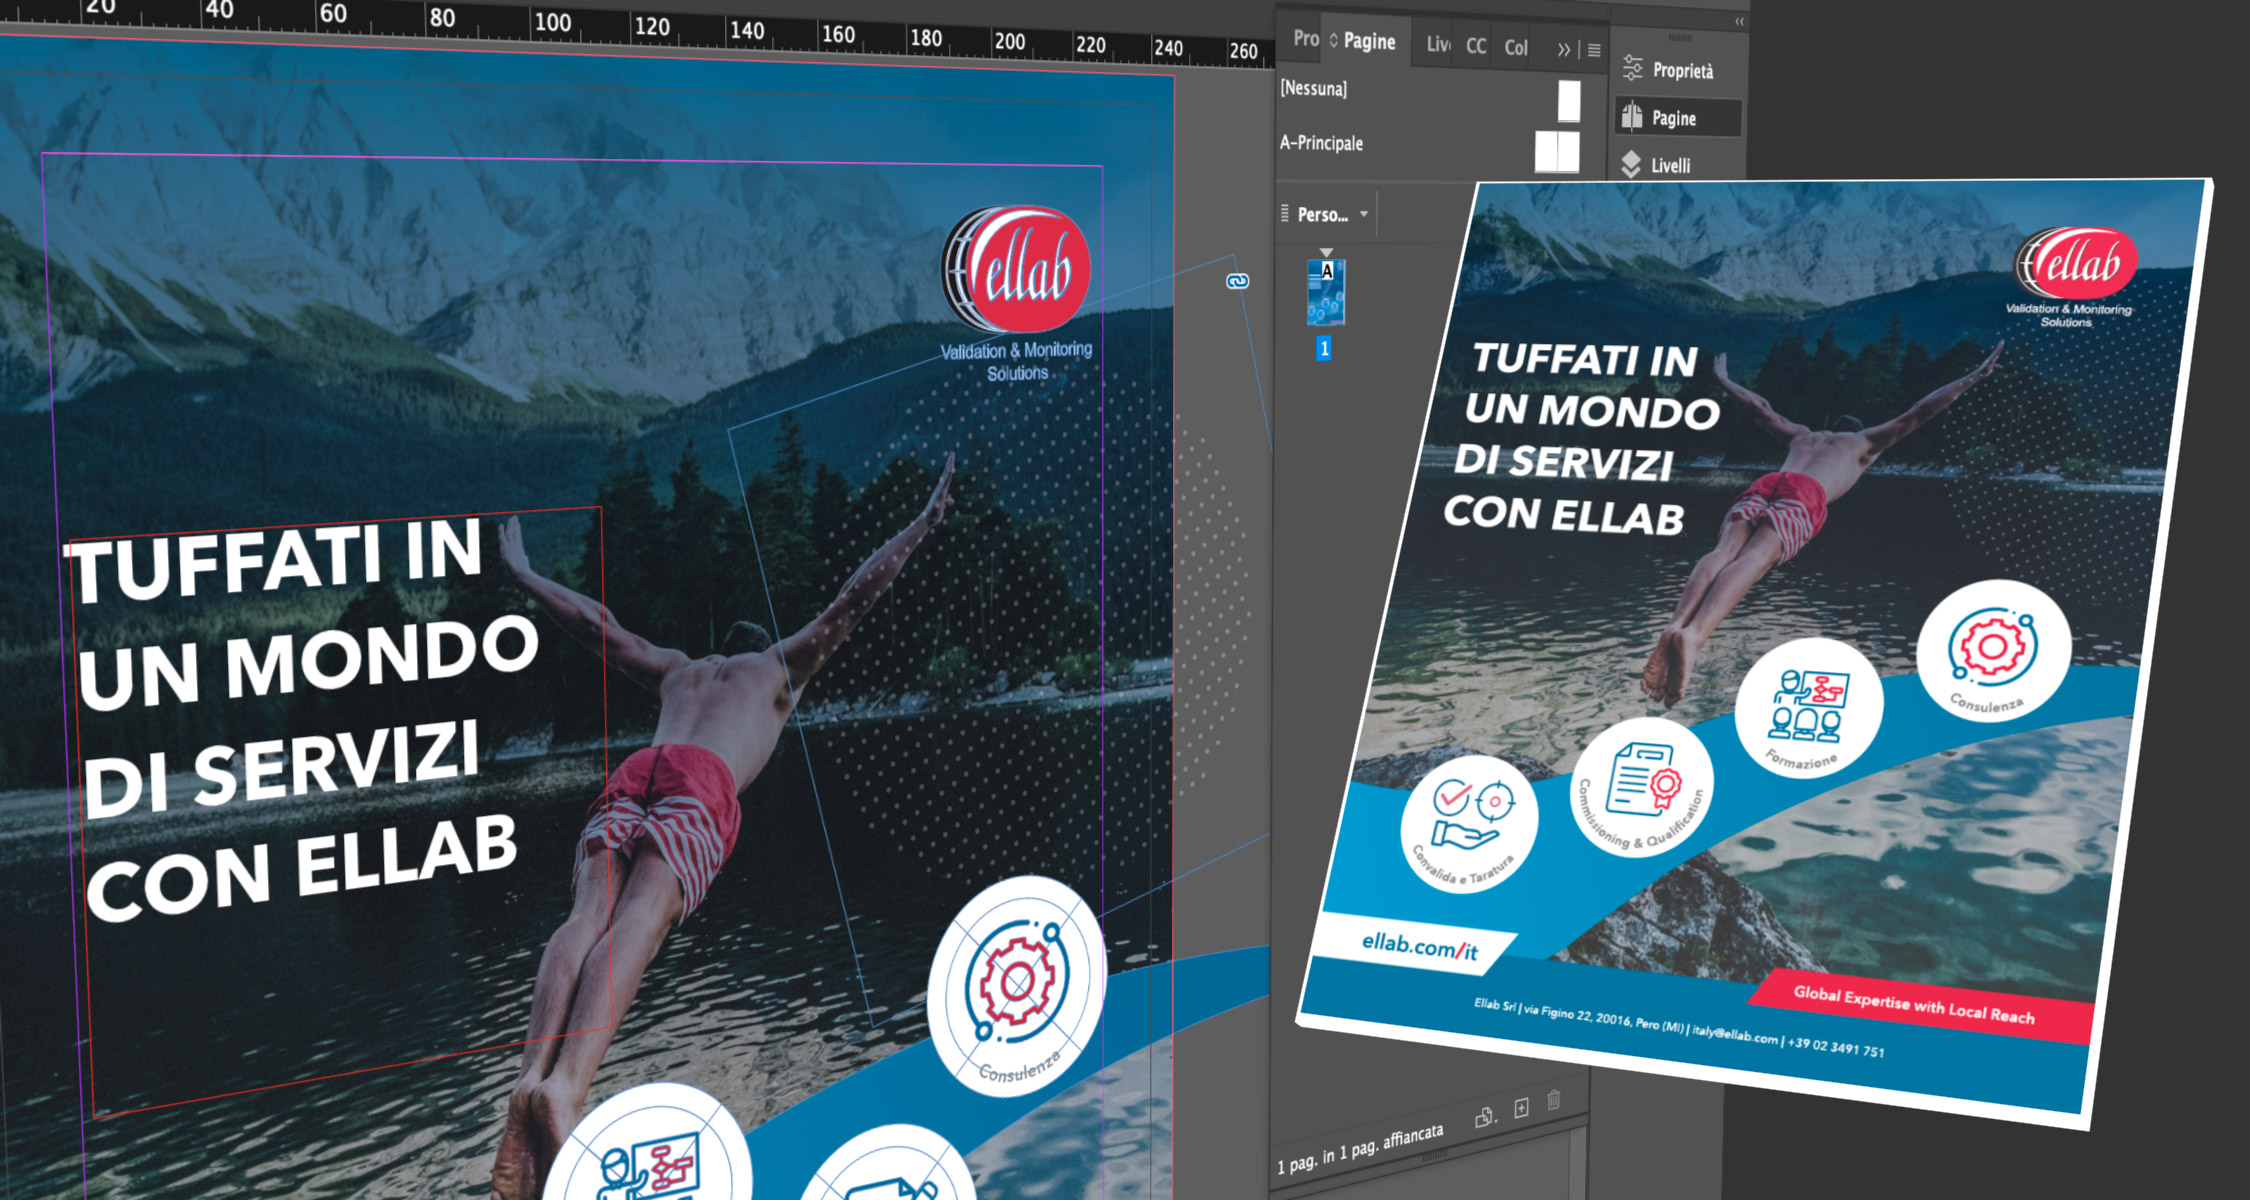2250x1200 pixels.
Task: Click the section marker triangle above page 1
Action: tap(1326, 252)
